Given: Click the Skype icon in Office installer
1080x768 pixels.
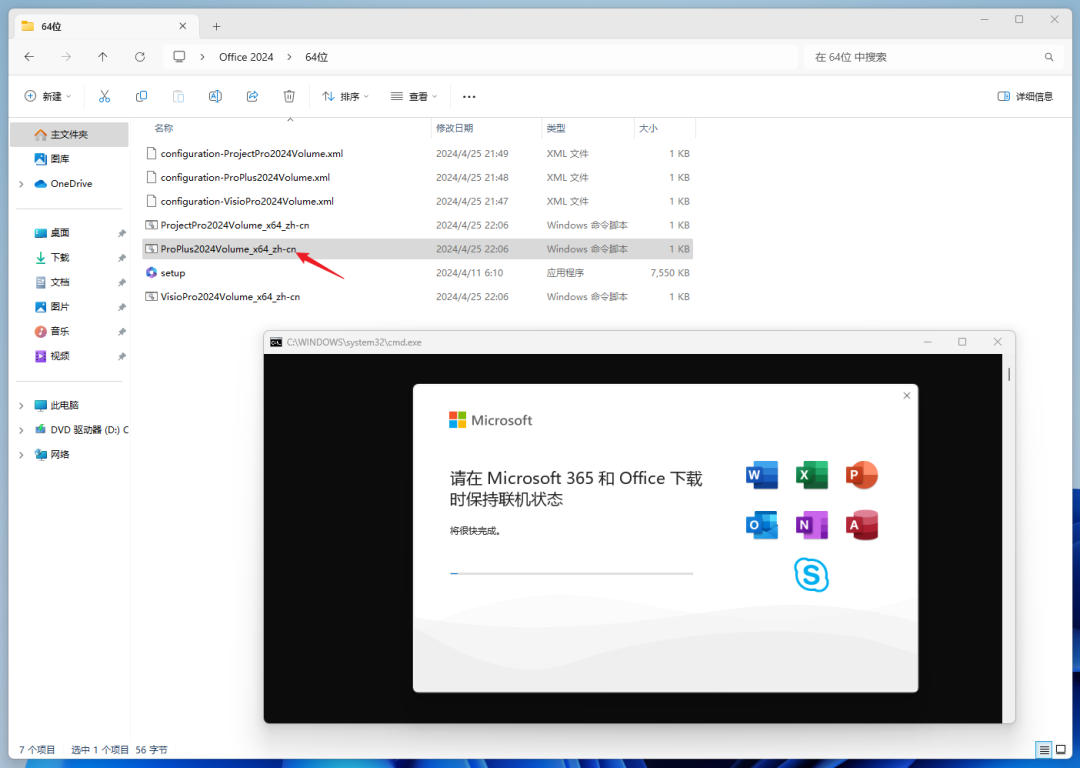Looking at the screenshot, I should [811, 574].
